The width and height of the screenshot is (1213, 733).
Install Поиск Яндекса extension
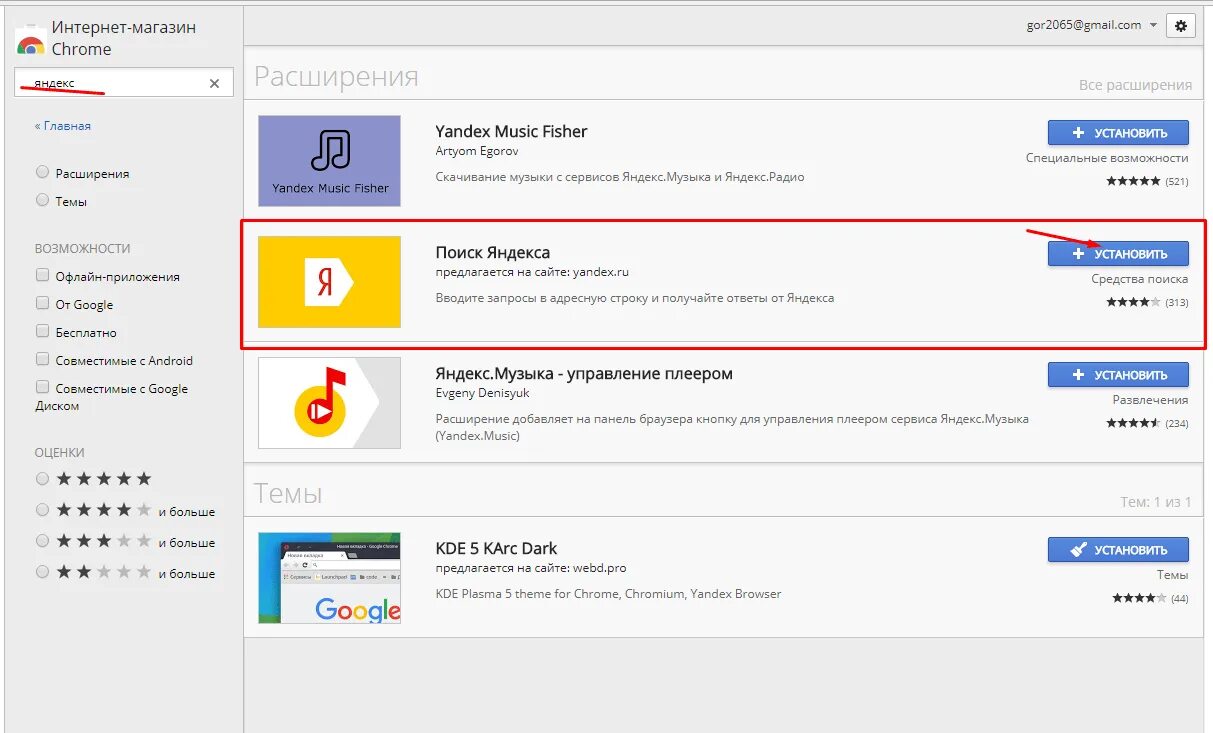1118,254
